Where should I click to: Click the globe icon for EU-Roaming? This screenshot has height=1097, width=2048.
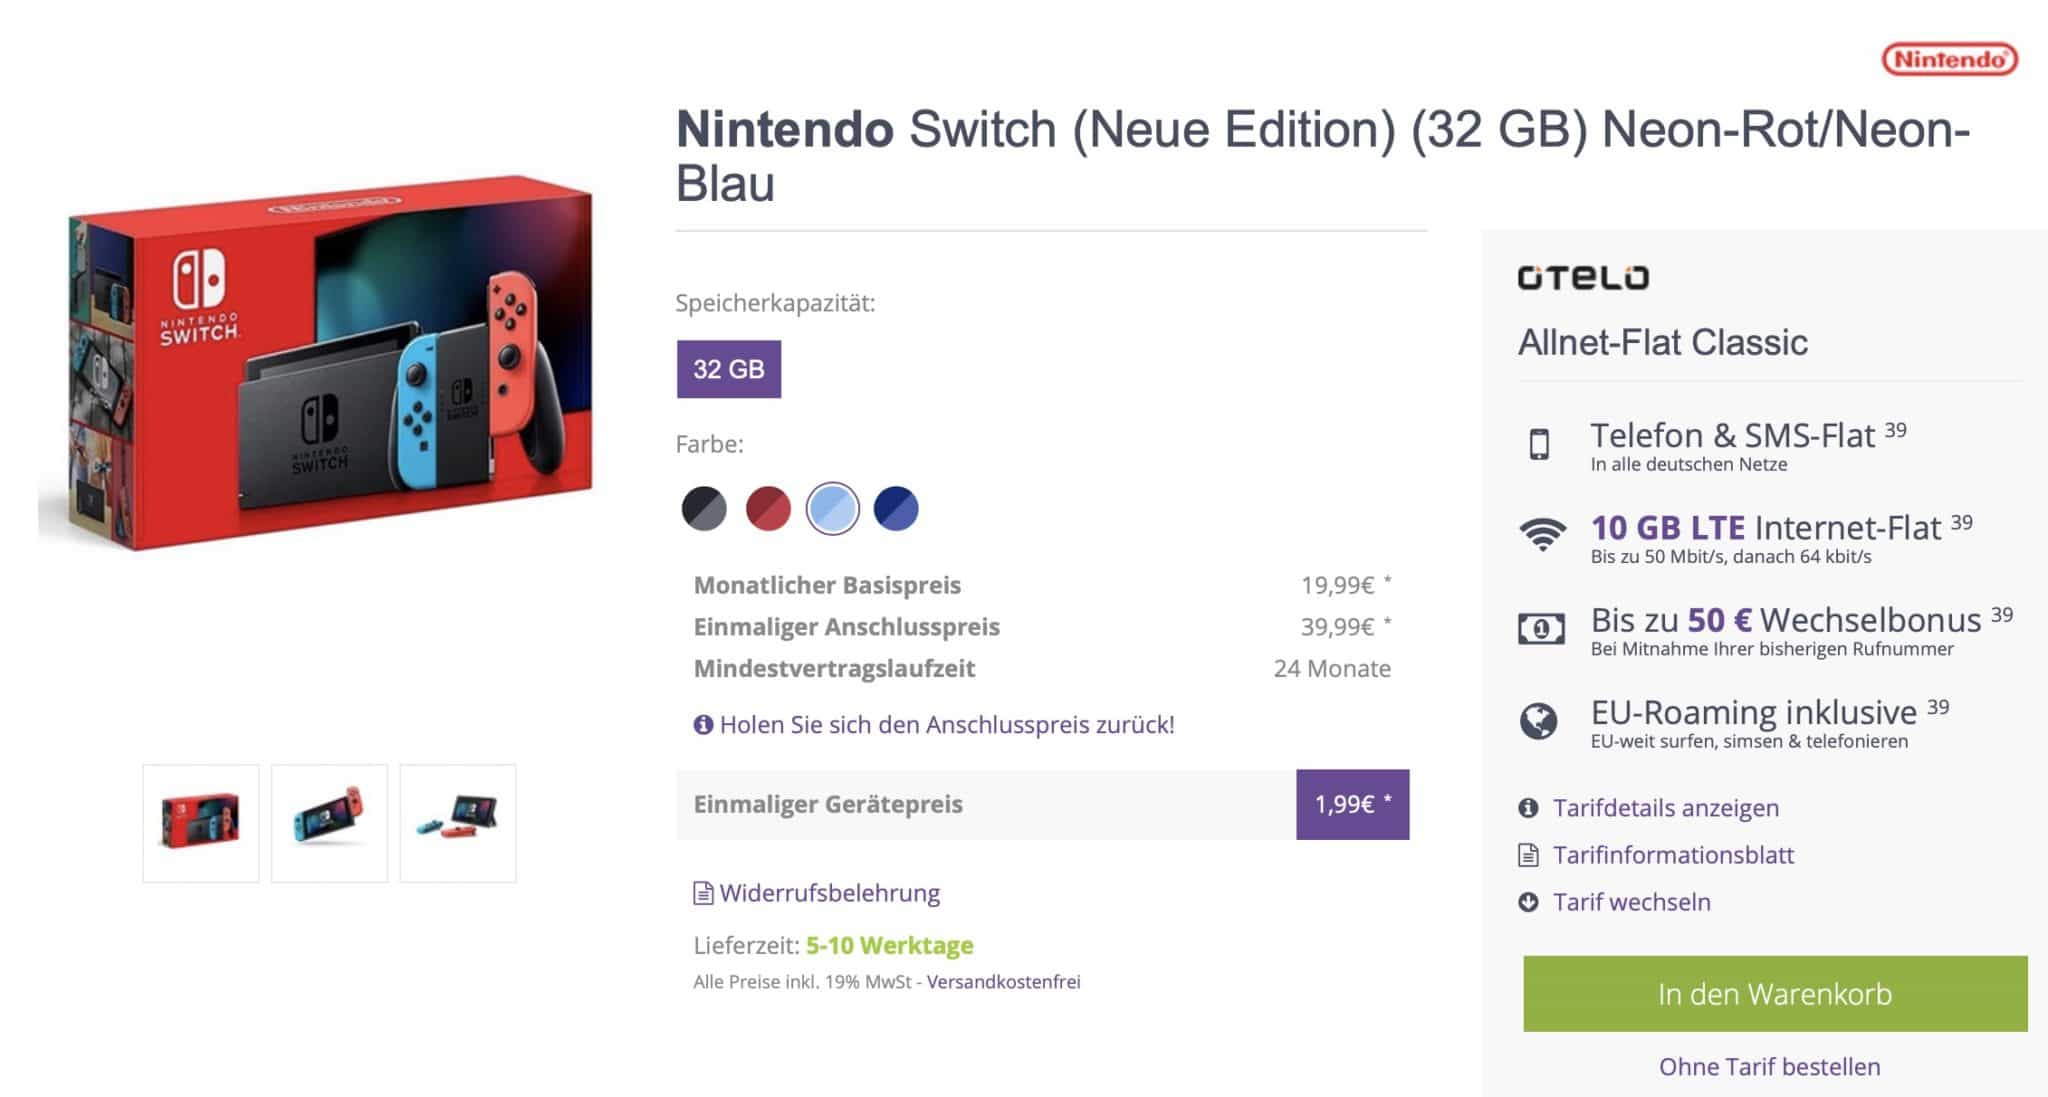click(x=1539, y=720)
